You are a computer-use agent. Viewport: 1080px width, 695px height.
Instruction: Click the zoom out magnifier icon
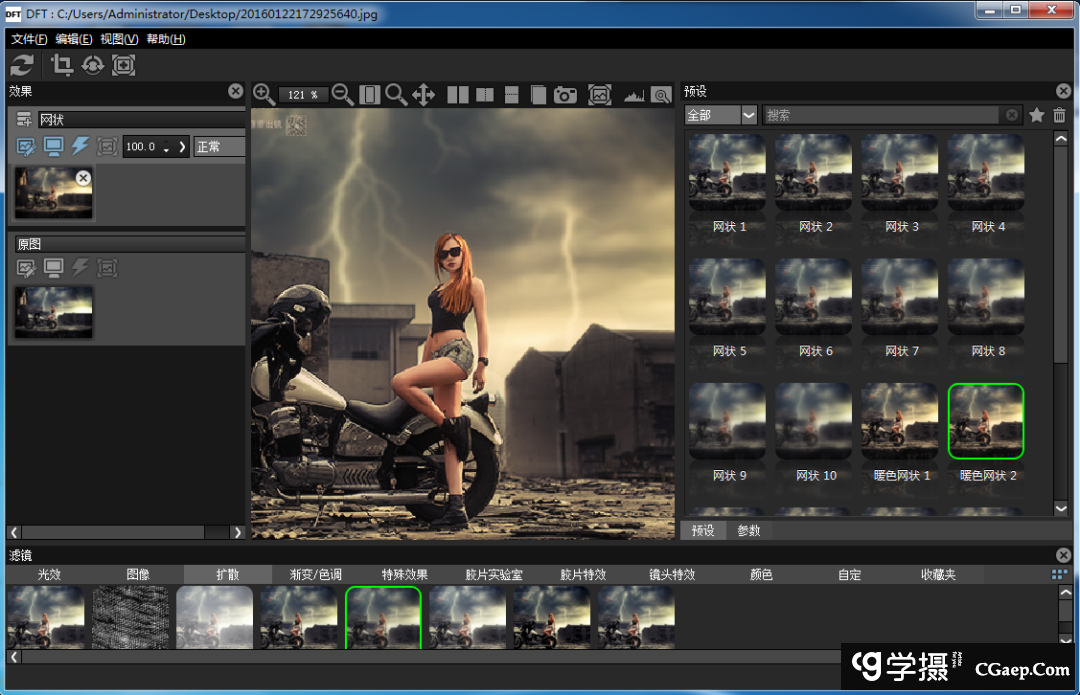pyautogui.click(x=342, y=94)
